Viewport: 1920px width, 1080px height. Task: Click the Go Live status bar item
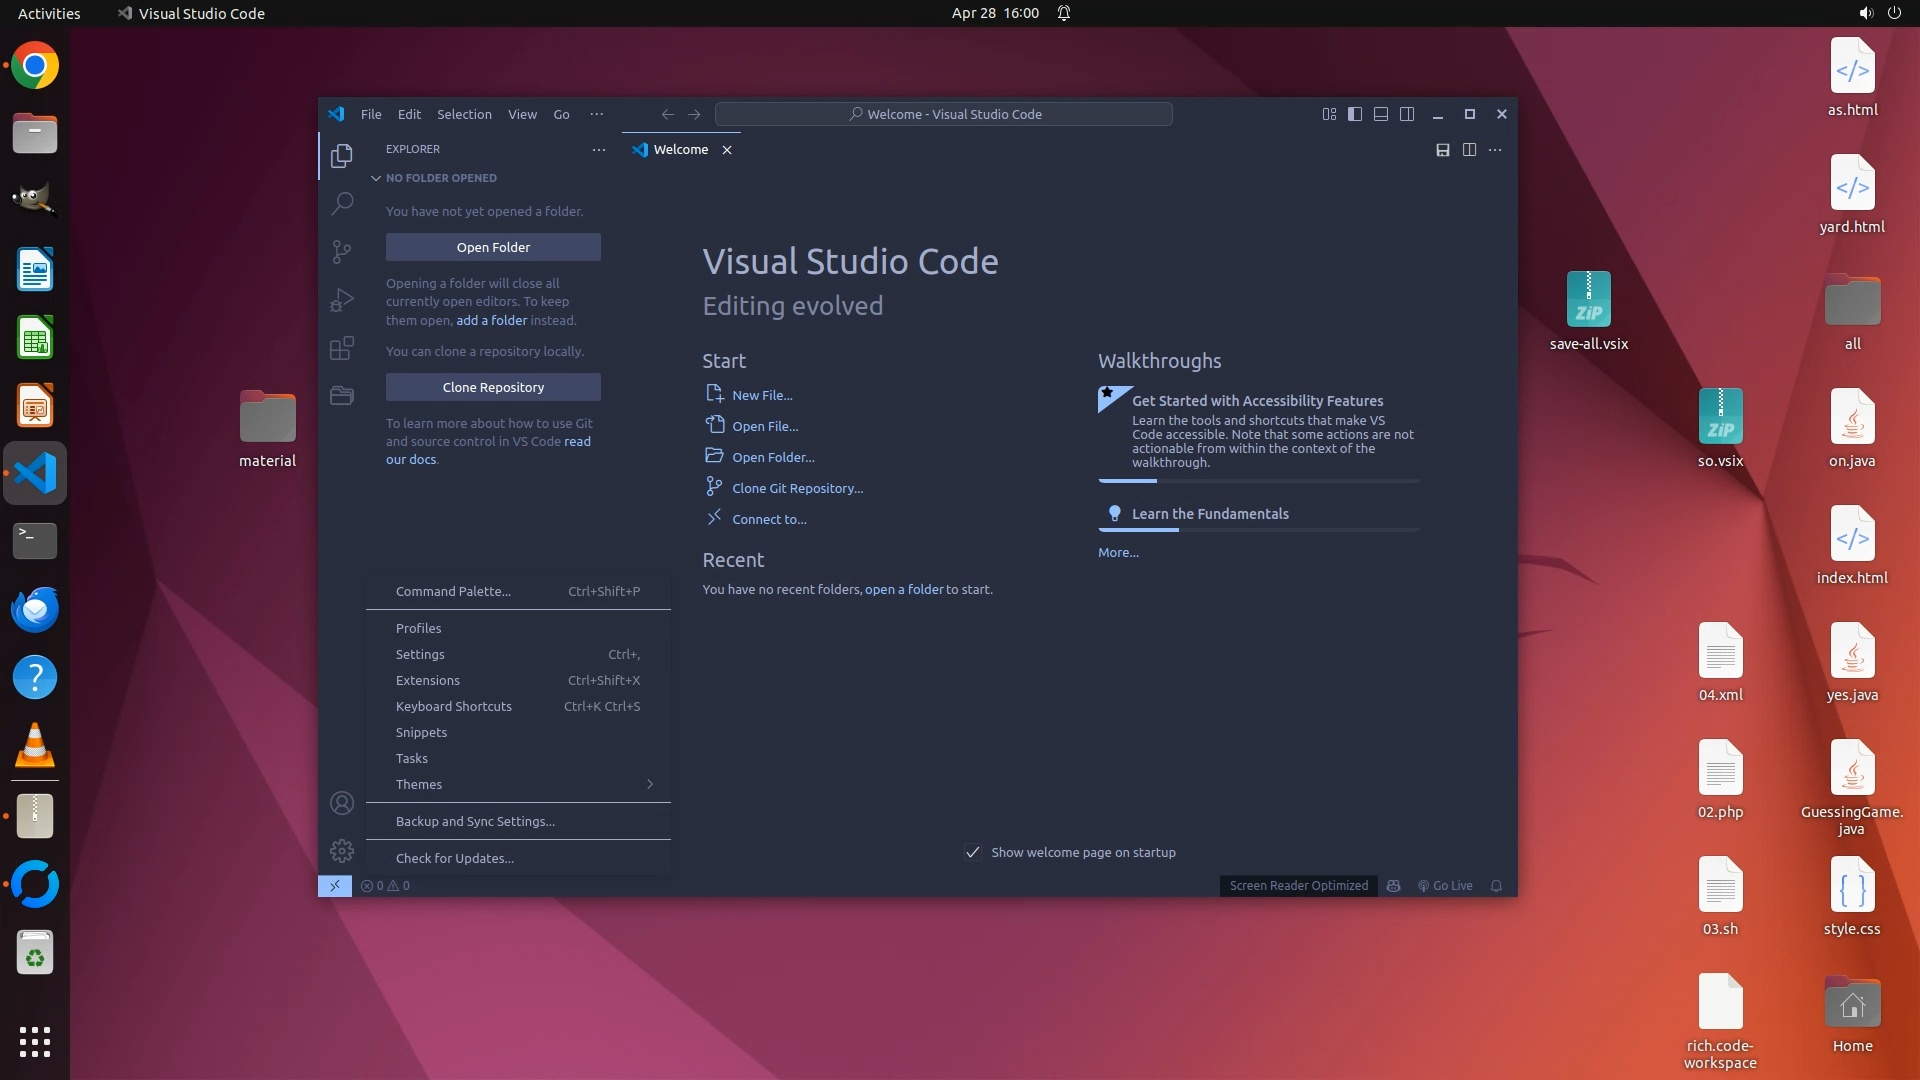1445,886
